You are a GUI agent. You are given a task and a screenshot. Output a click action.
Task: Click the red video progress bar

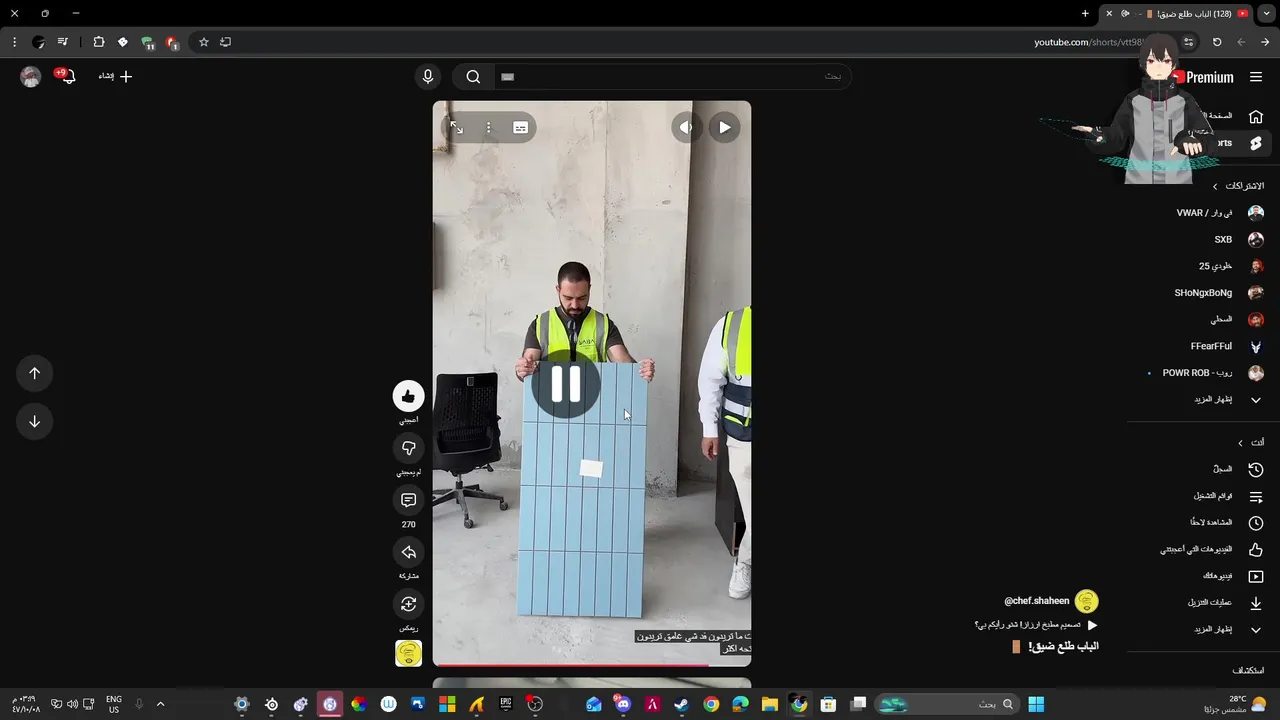(x=591, y=664)
